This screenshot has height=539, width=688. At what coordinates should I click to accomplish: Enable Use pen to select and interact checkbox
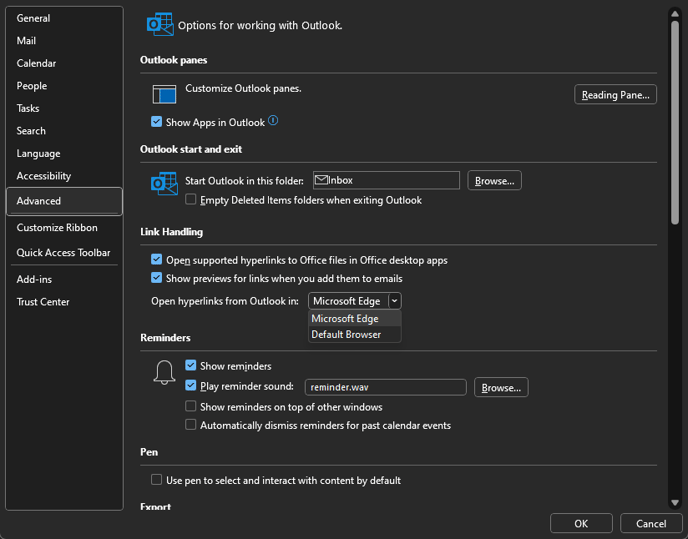156,479
